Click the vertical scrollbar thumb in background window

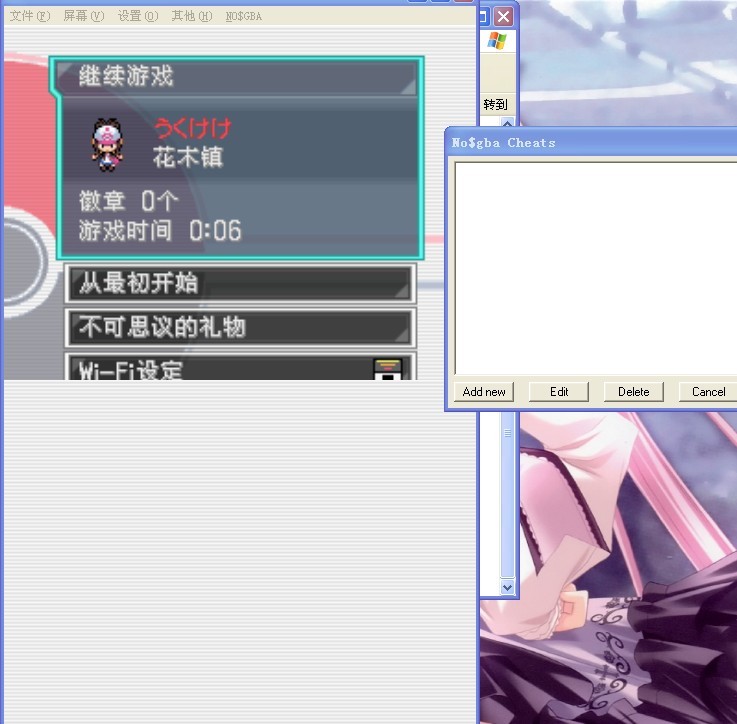click(507, 494)
